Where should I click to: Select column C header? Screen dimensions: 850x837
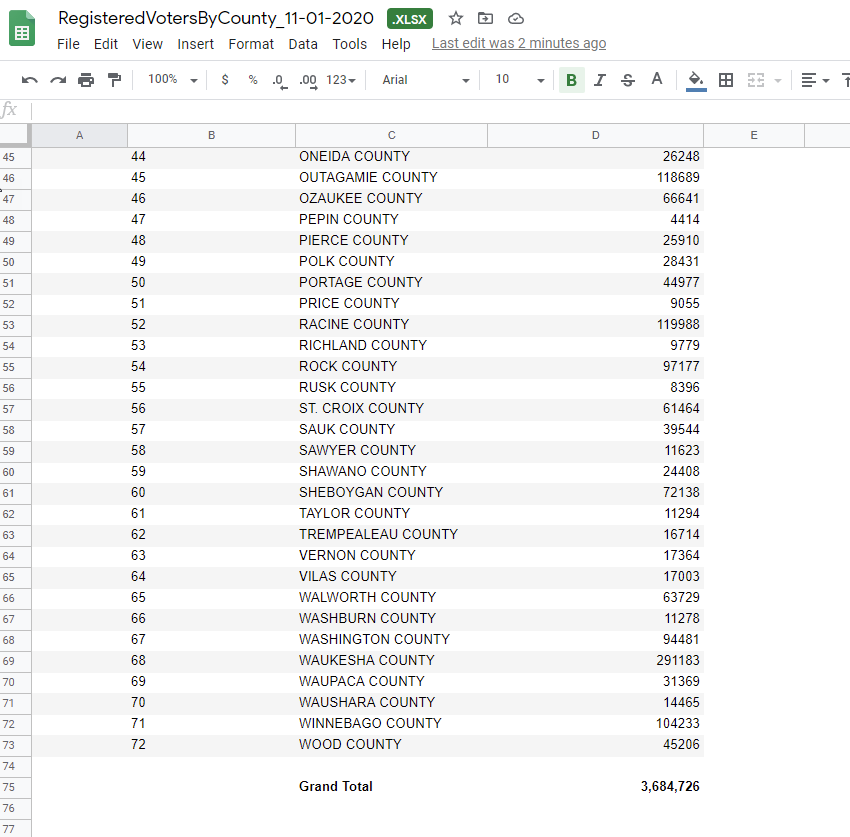[391, 135]
